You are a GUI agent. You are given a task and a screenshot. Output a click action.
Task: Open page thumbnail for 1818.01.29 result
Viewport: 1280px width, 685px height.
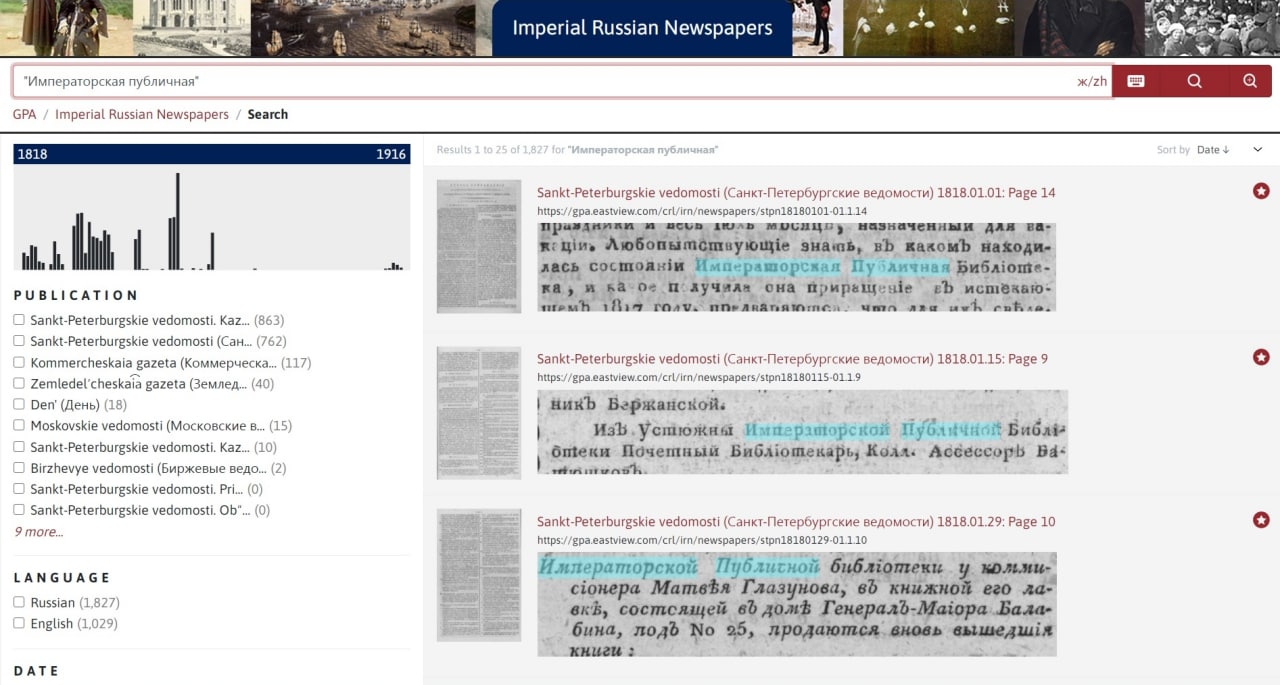tap(479, 575)
